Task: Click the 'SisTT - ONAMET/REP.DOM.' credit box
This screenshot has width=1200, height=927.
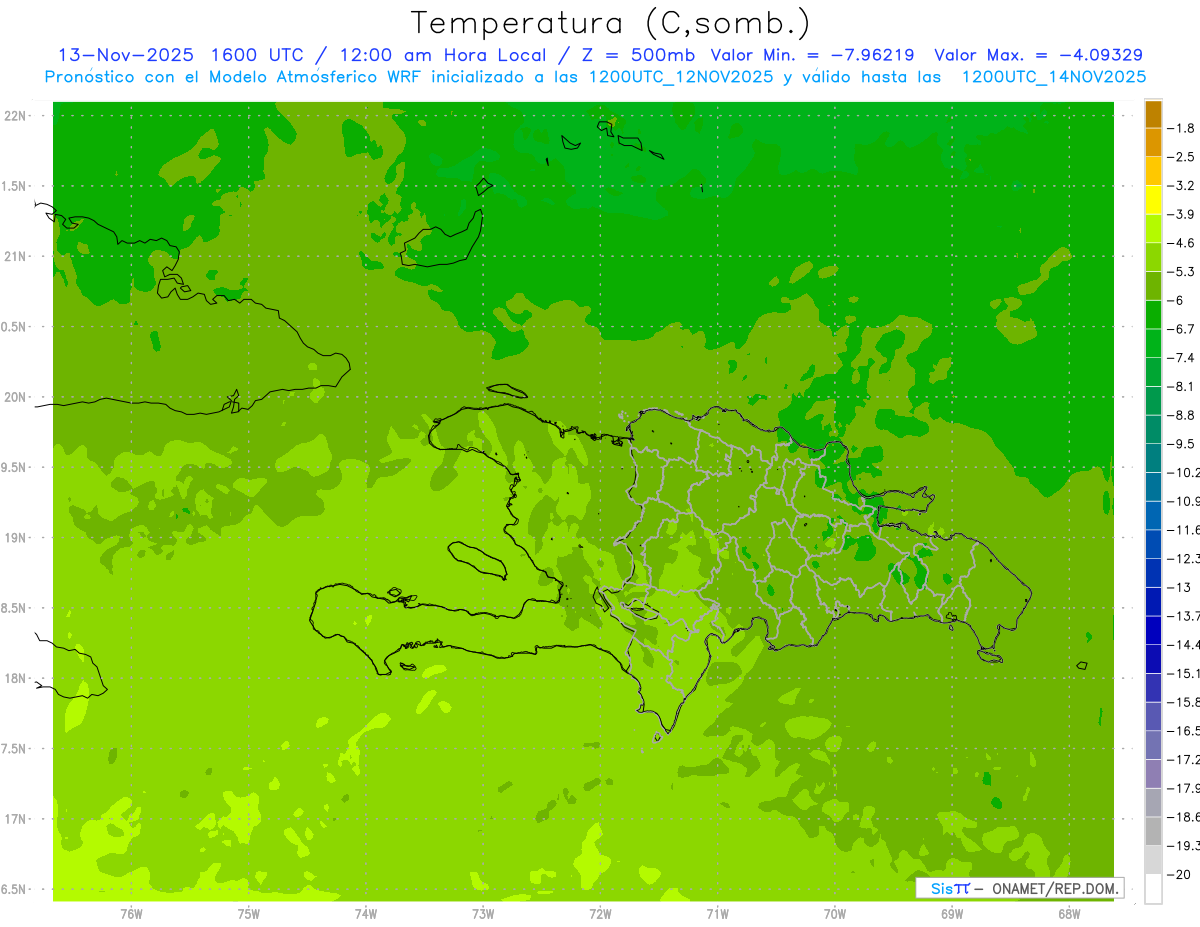Action: click(1020, 888)
